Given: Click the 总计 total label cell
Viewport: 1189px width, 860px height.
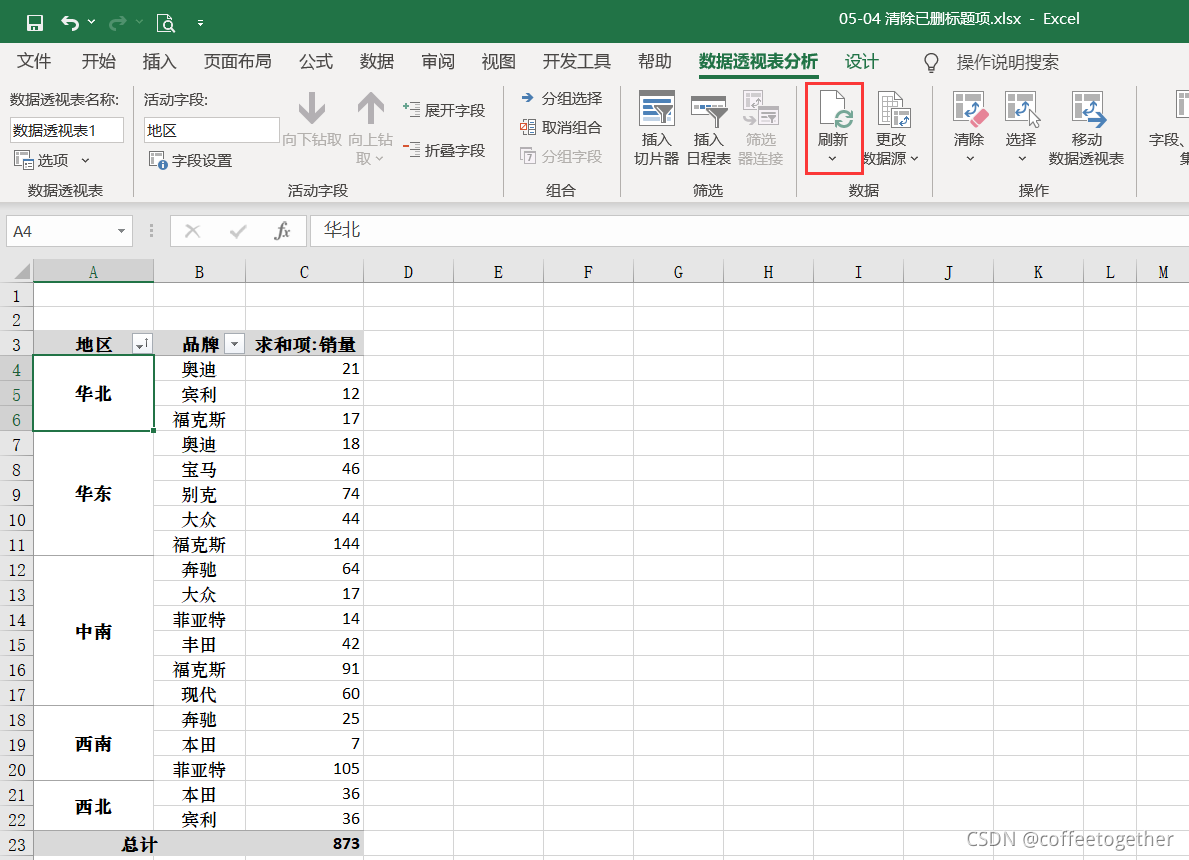Looking at the screenshot, I should pyautogui.click(x=140, y=844).
